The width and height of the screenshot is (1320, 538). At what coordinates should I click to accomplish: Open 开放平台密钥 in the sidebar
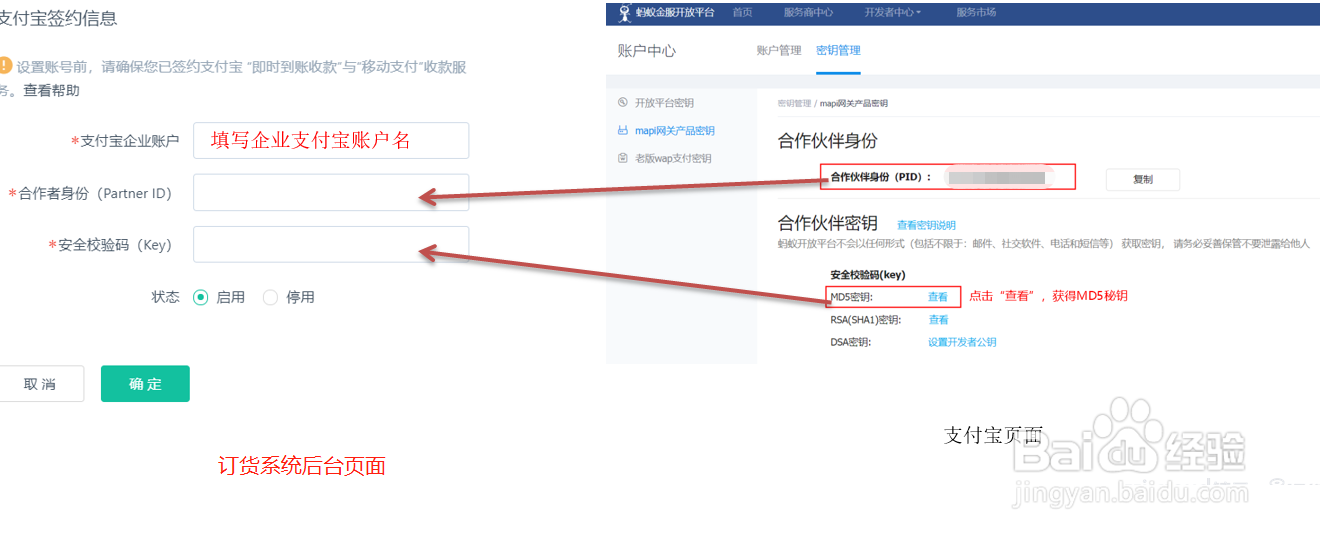point(664,103)
